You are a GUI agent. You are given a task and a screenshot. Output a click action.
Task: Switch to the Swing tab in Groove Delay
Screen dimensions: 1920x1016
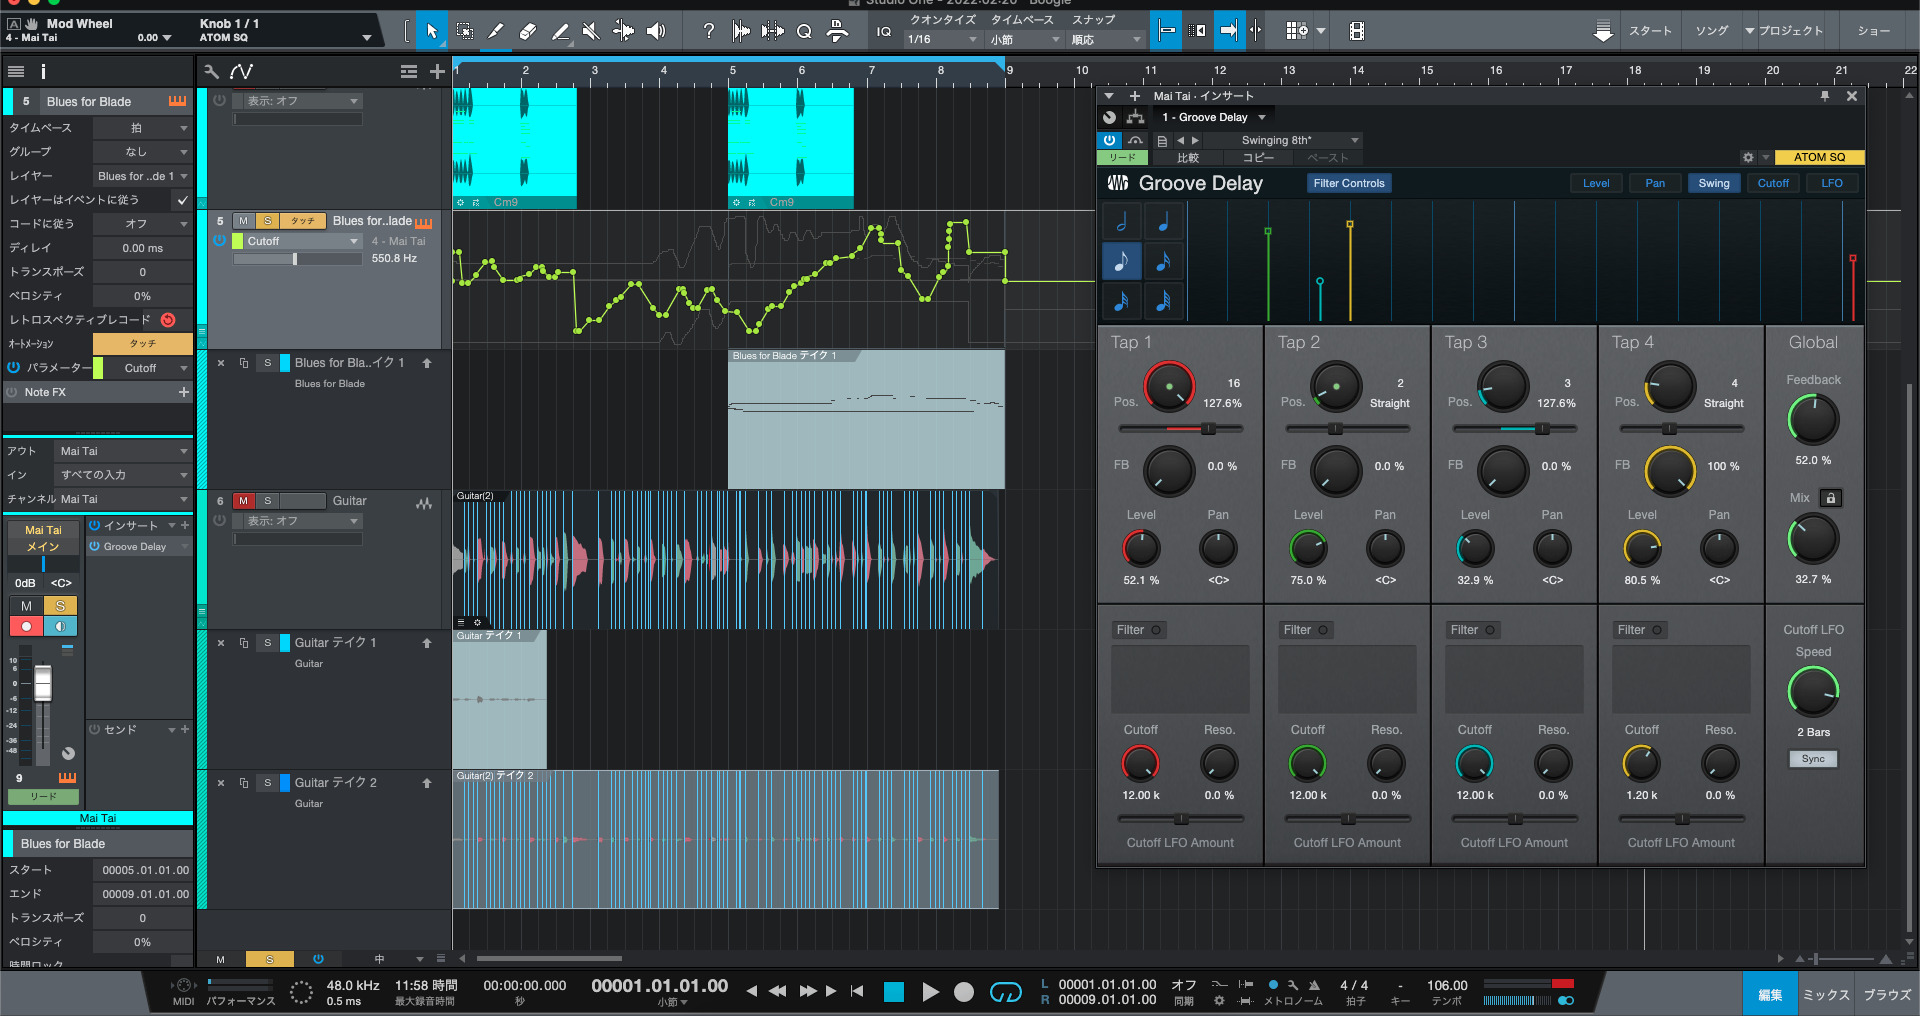click(x=1713, y=184)
